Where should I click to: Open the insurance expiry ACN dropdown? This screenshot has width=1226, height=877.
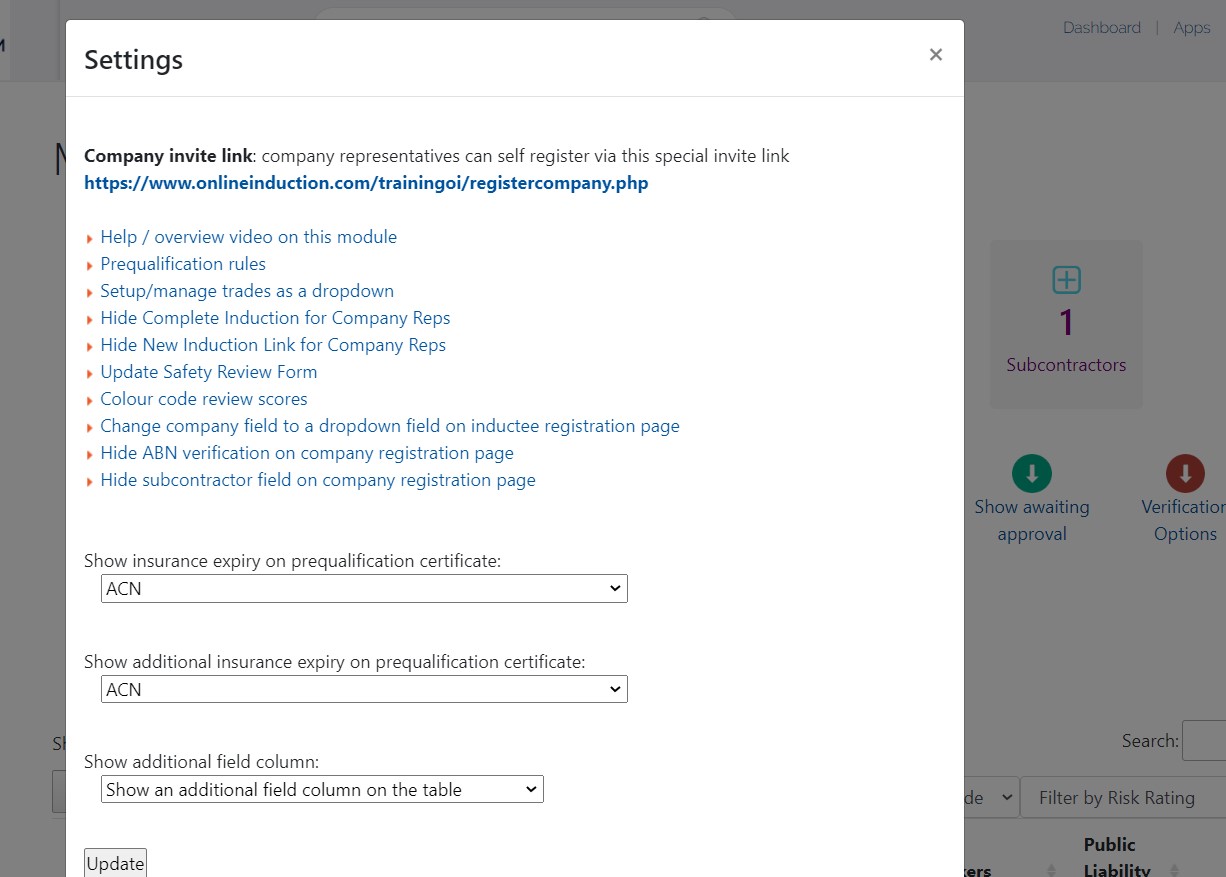coord(364,589)
